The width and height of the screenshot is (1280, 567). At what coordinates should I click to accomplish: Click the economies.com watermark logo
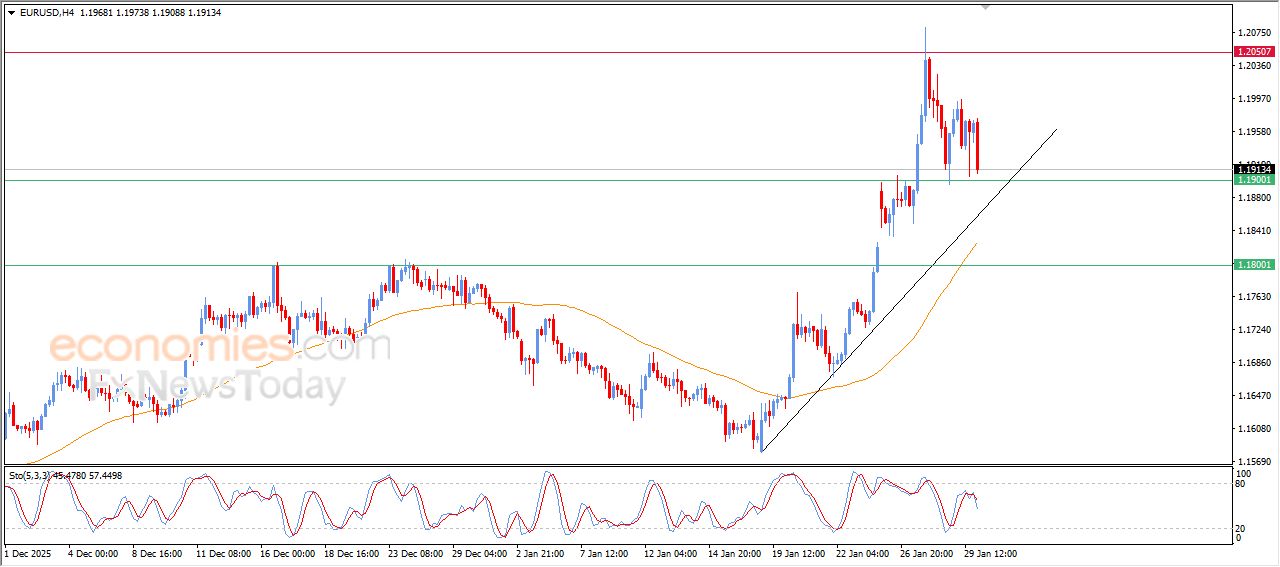coord(220,348)
